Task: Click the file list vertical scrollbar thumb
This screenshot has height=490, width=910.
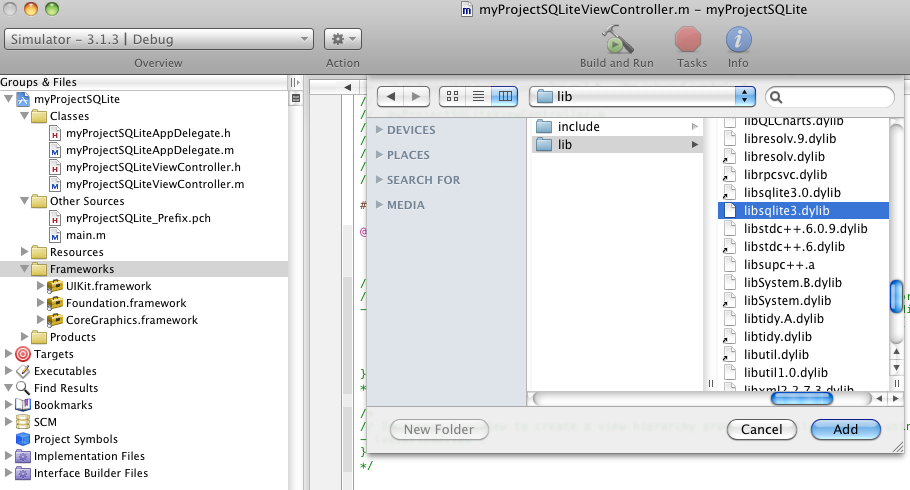Action: point(896,296)
